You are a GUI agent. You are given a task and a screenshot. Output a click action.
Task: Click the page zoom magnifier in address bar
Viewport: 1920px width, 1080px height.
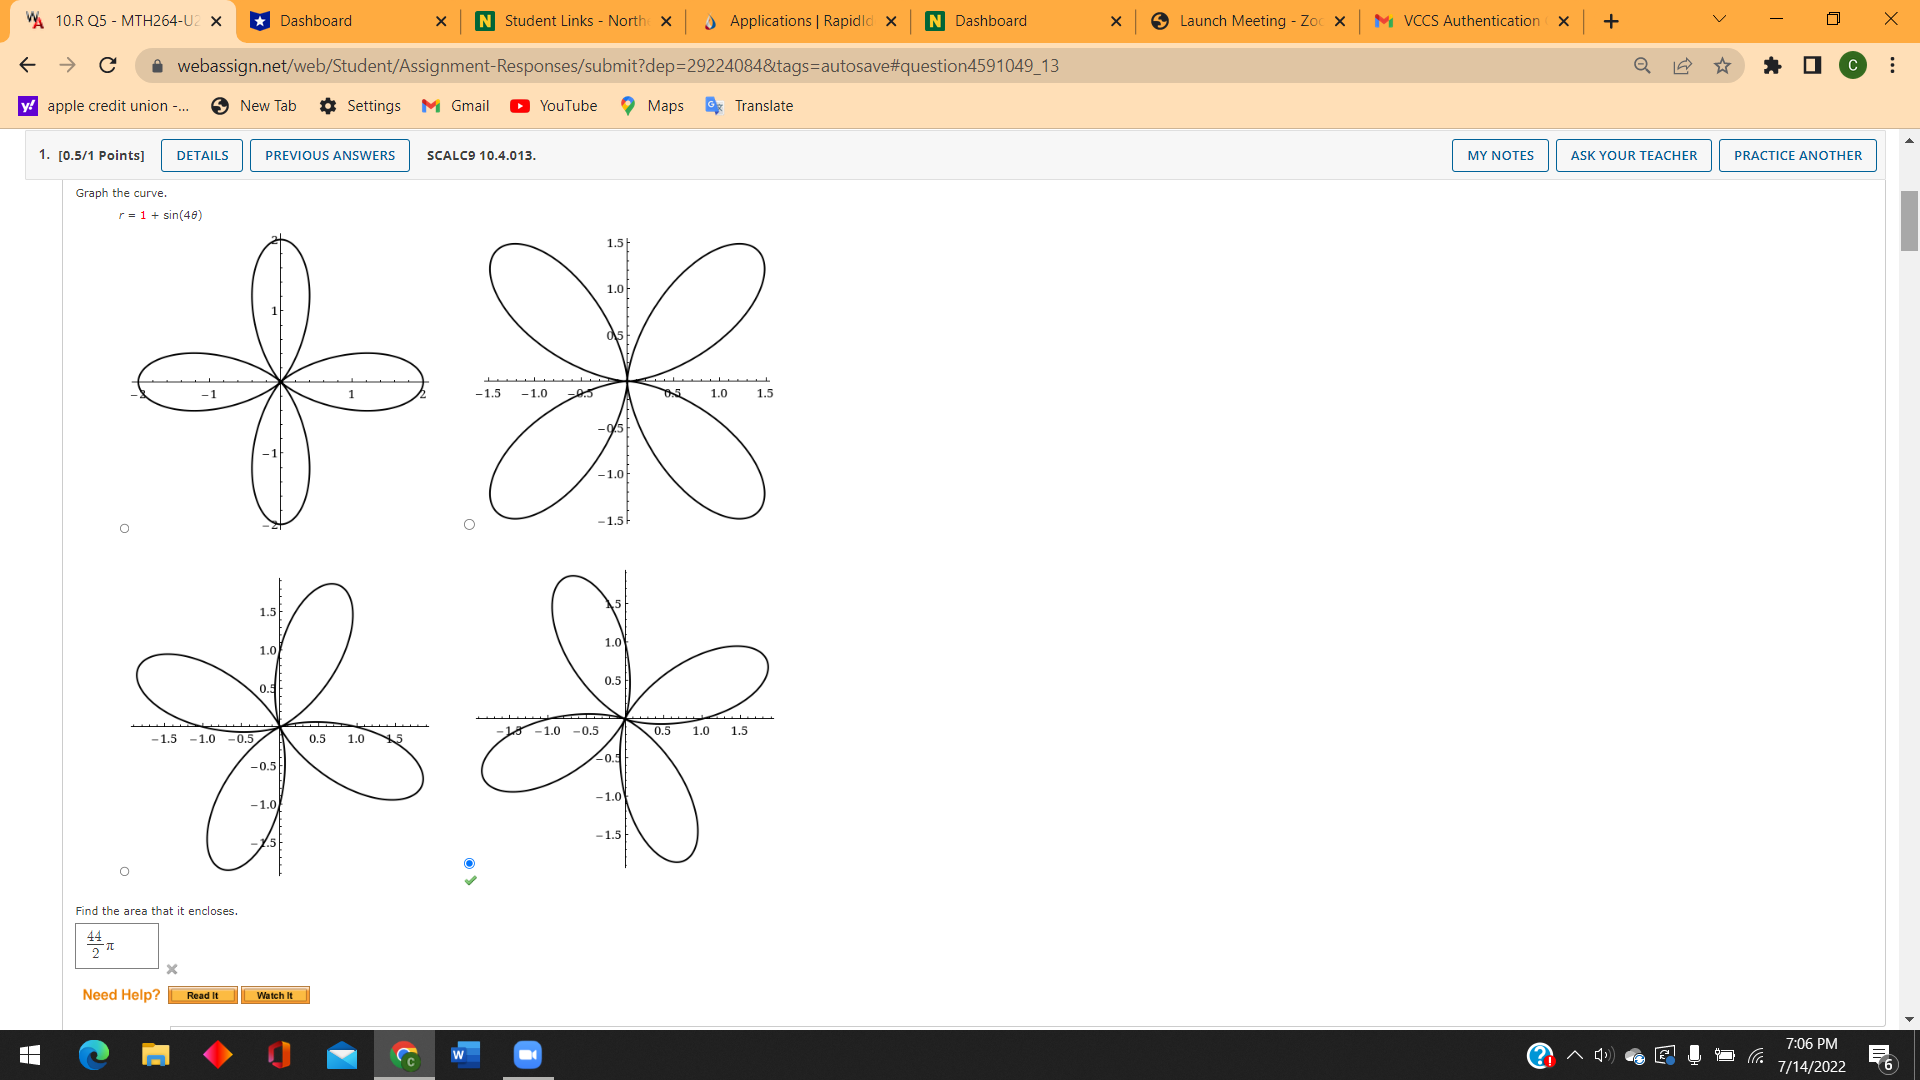pyautogui.click(x=1642, y=65)
